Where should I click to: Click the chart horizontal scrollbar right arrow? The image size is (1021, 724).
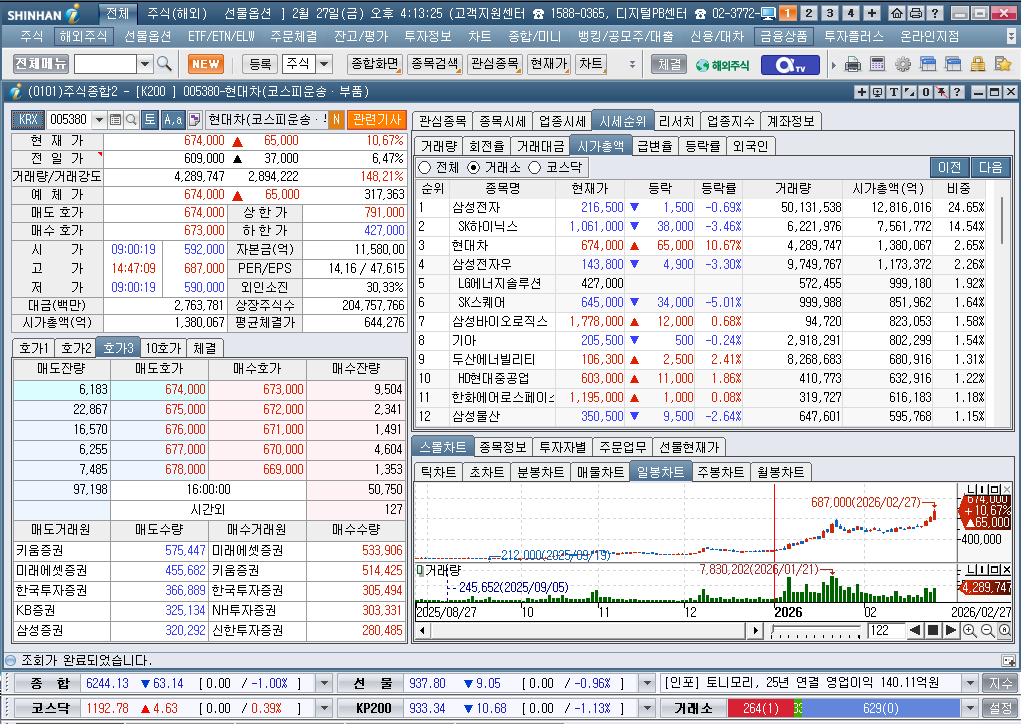tap(755, 630)
